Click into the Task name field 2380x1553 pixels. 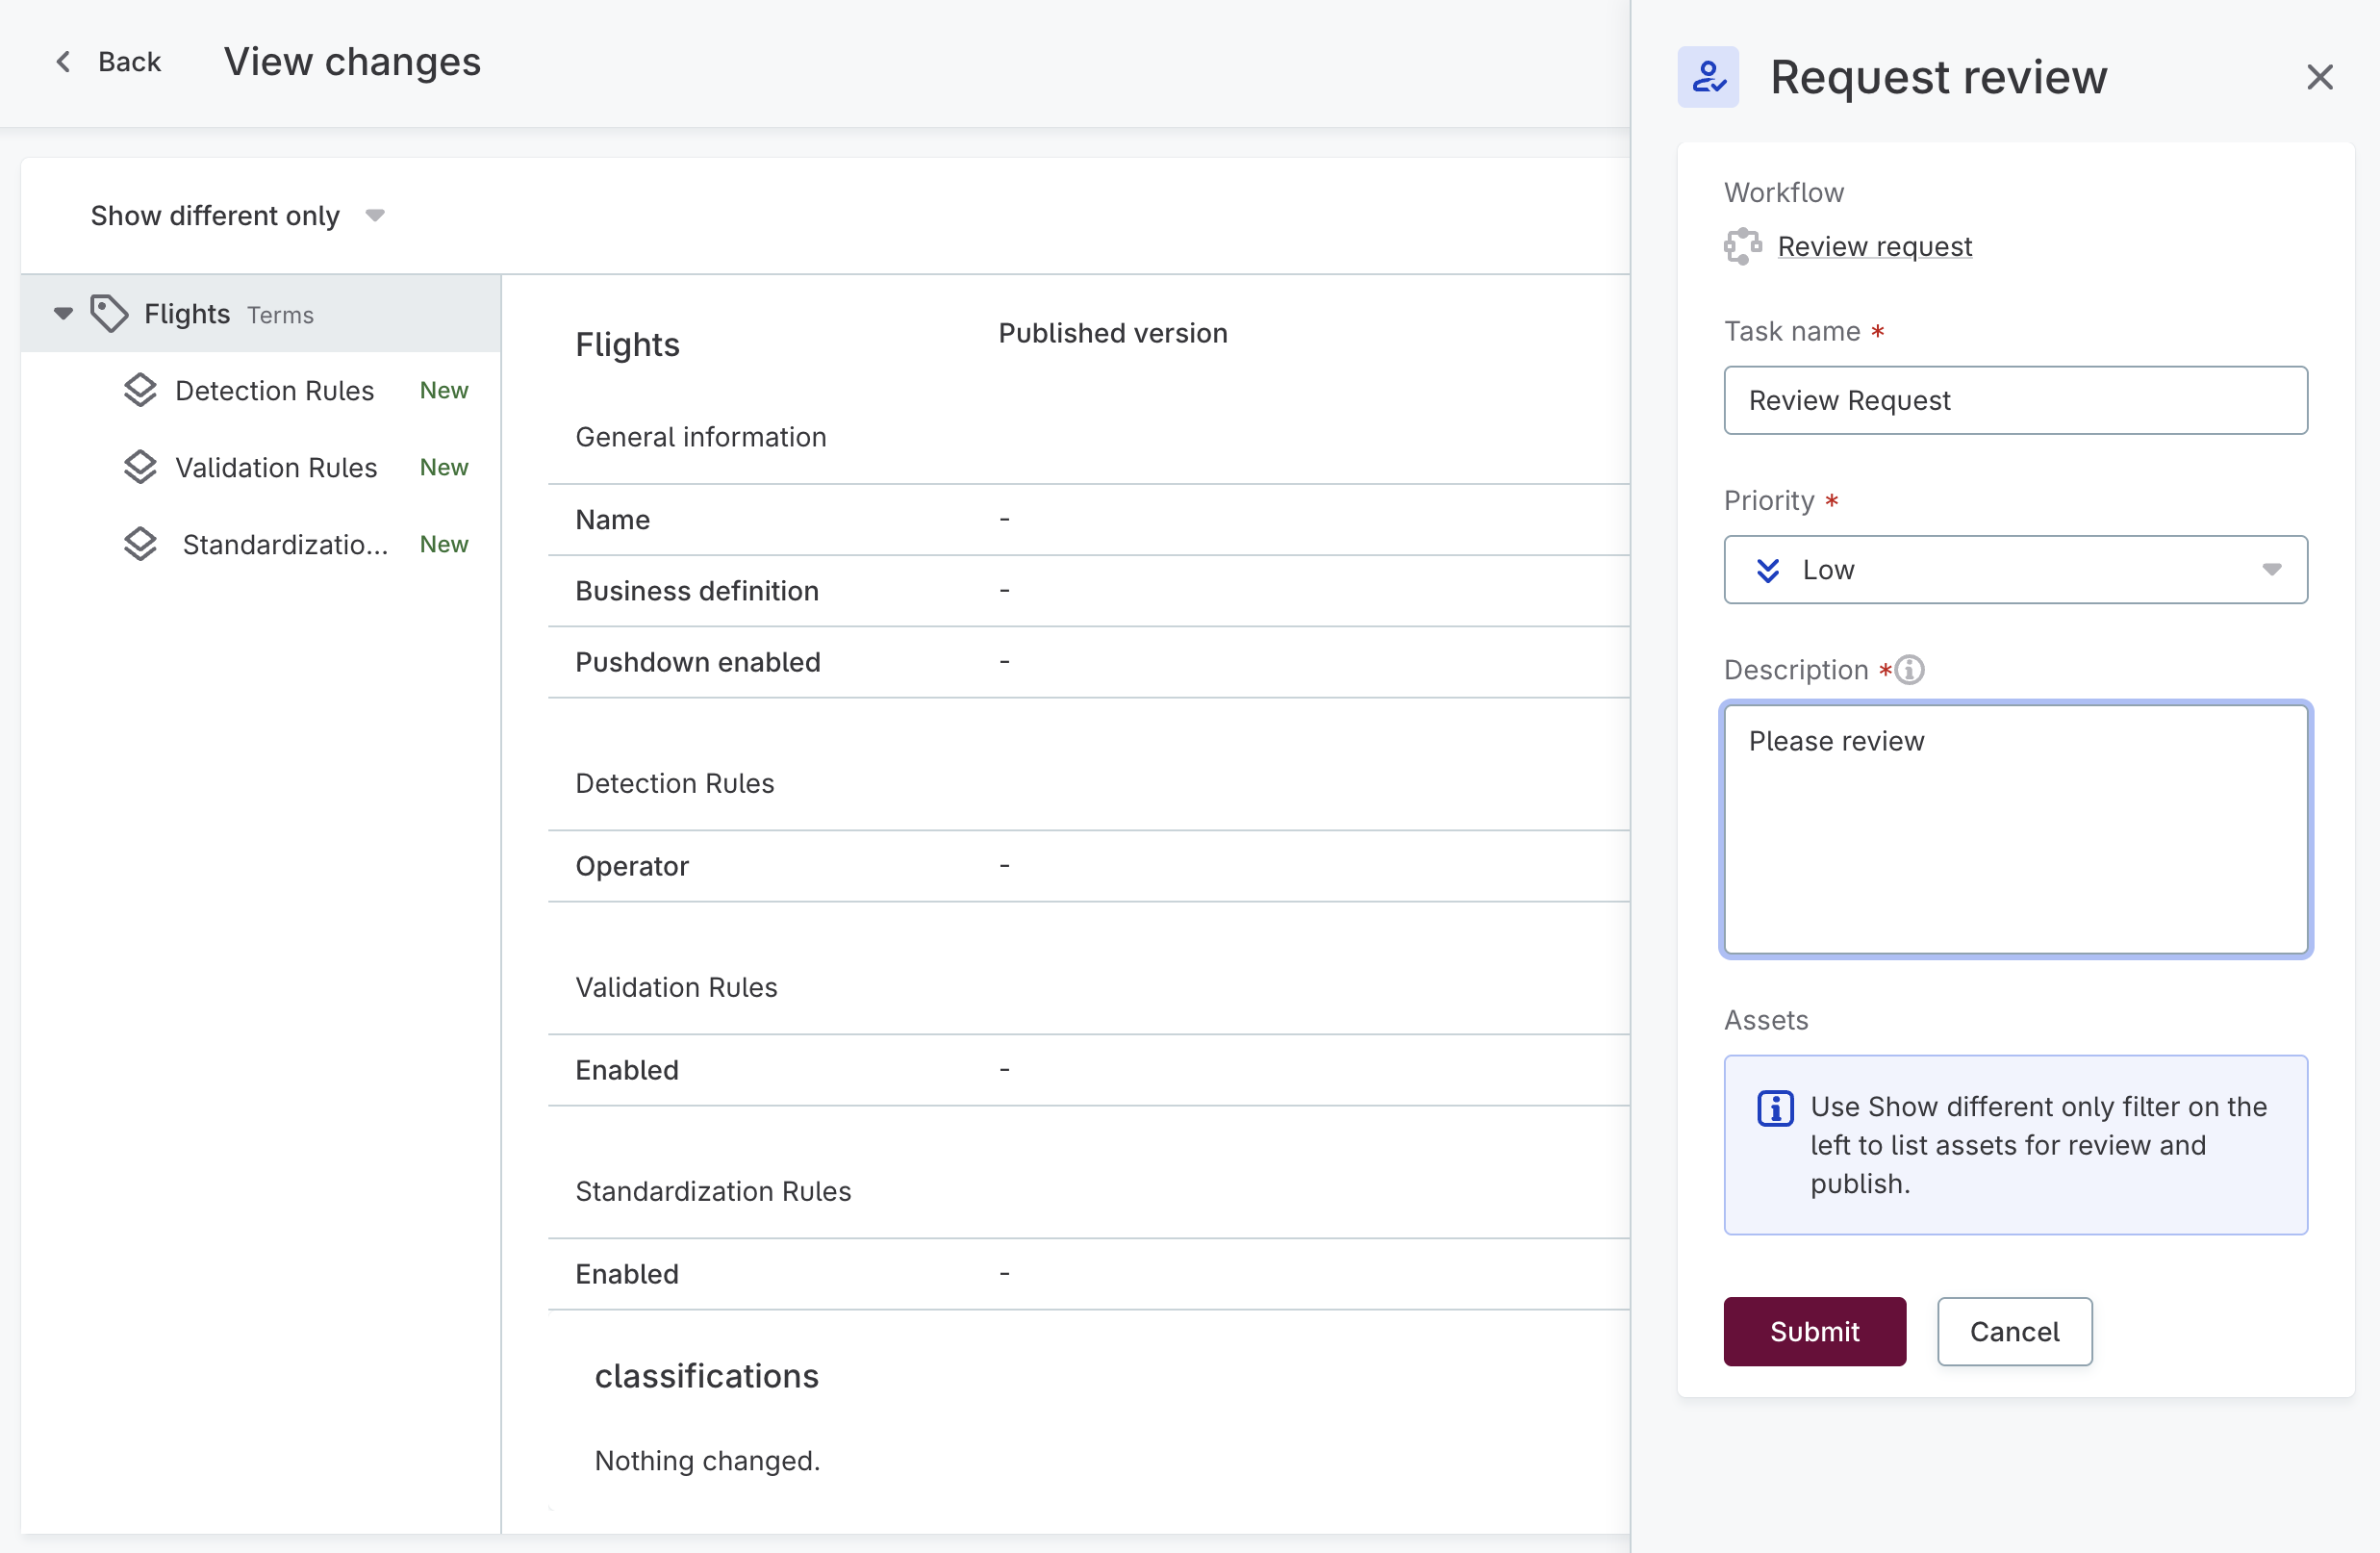click(x=2015, y=400)
